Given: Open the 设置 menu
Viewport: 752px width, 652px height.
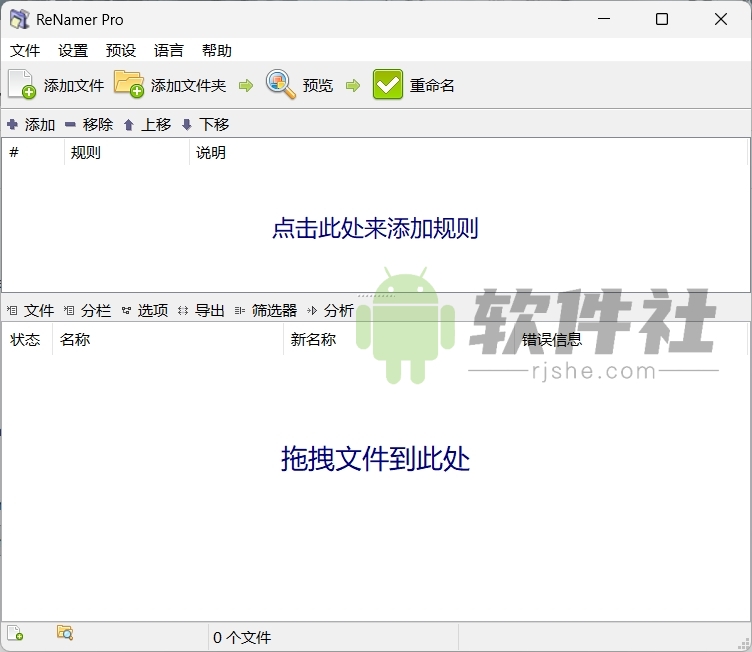Looking at the screenshot, I should pos(73,50).
